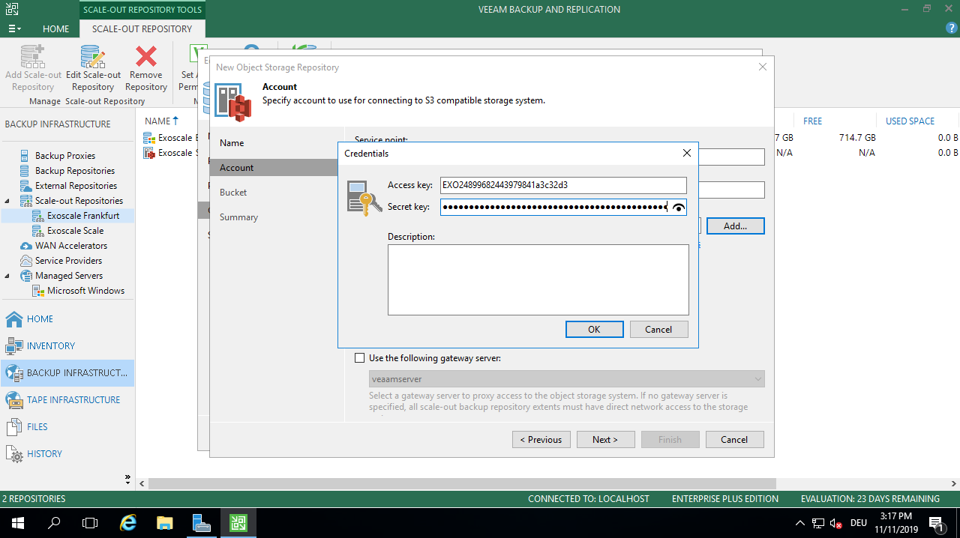Select the Scale-out Repository ribbon tab
The image size is (960, 538).
142,29
